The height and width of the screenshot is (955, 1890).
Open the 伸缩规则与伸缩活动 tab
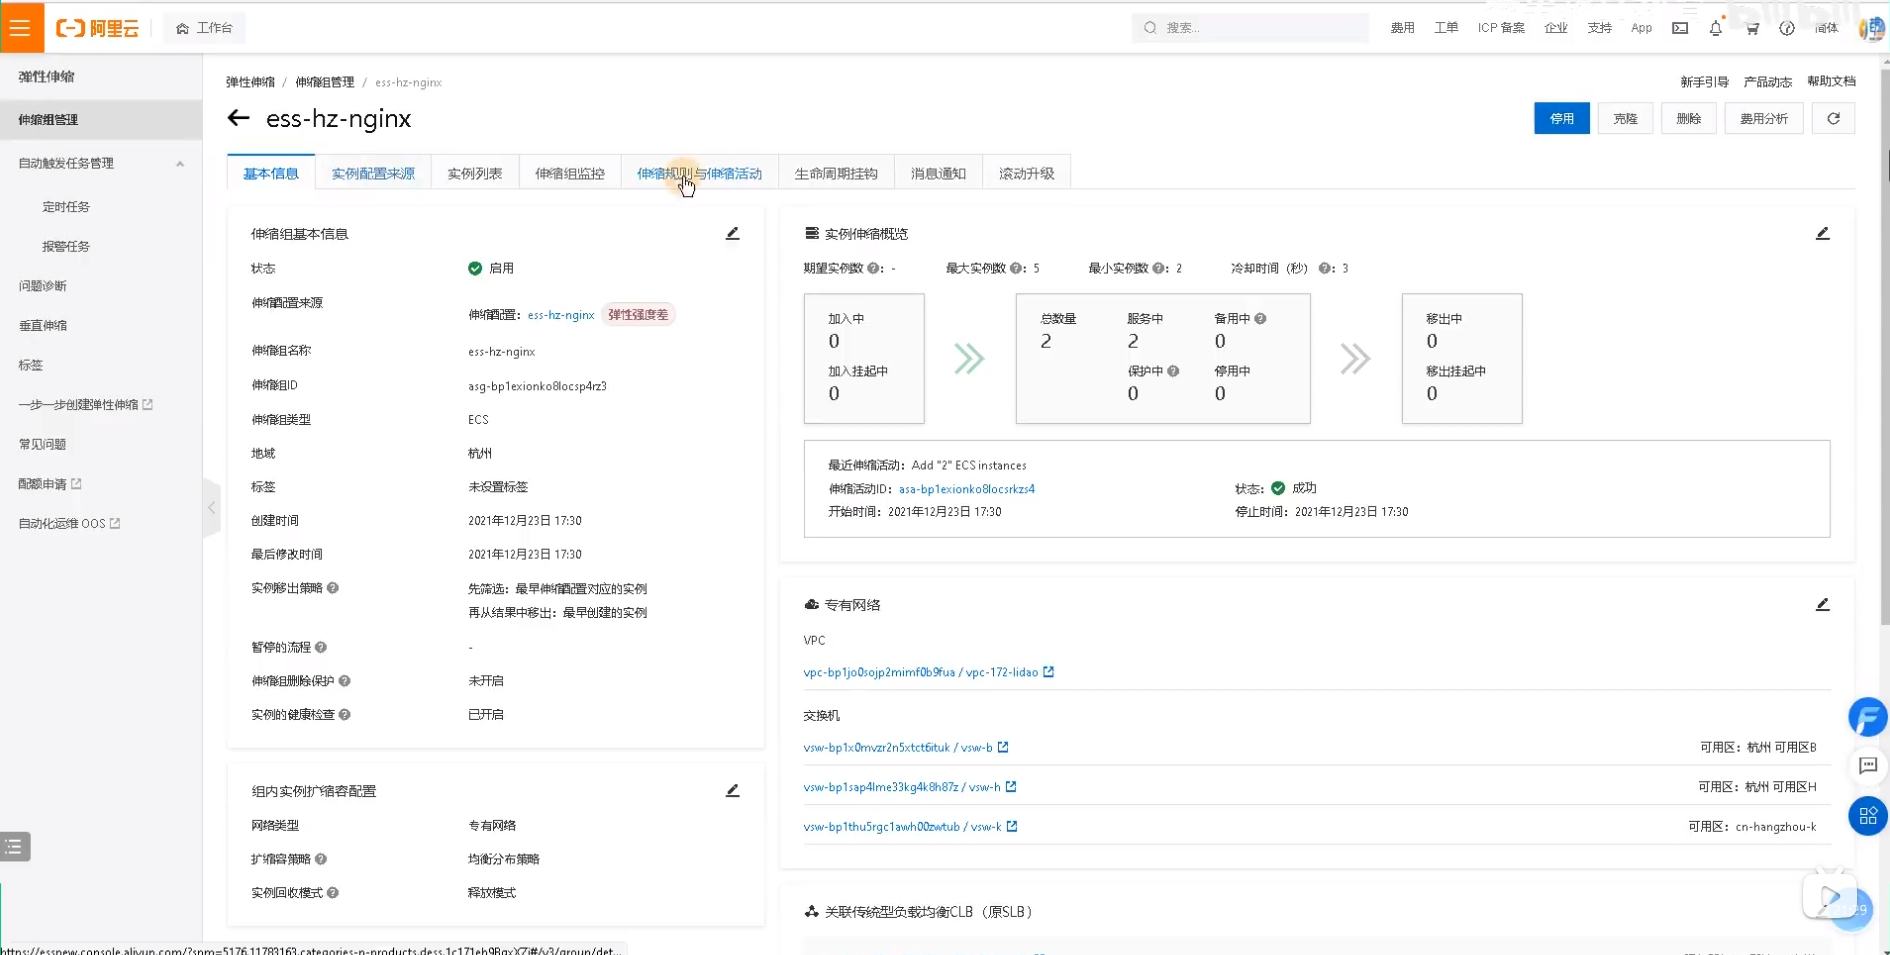point(699,173)
